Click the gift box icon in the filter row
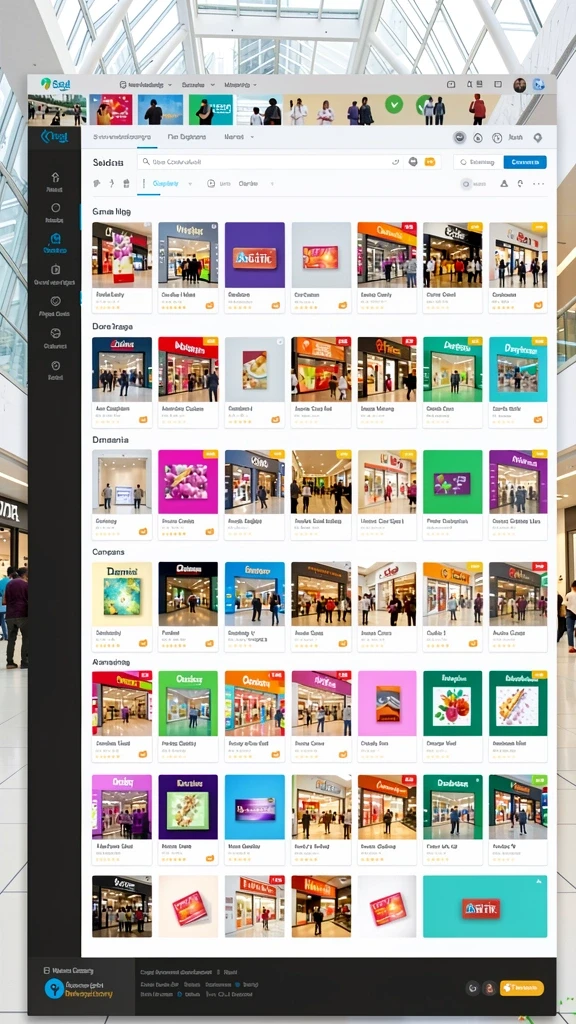576x1024 pixels. [126, 184]
